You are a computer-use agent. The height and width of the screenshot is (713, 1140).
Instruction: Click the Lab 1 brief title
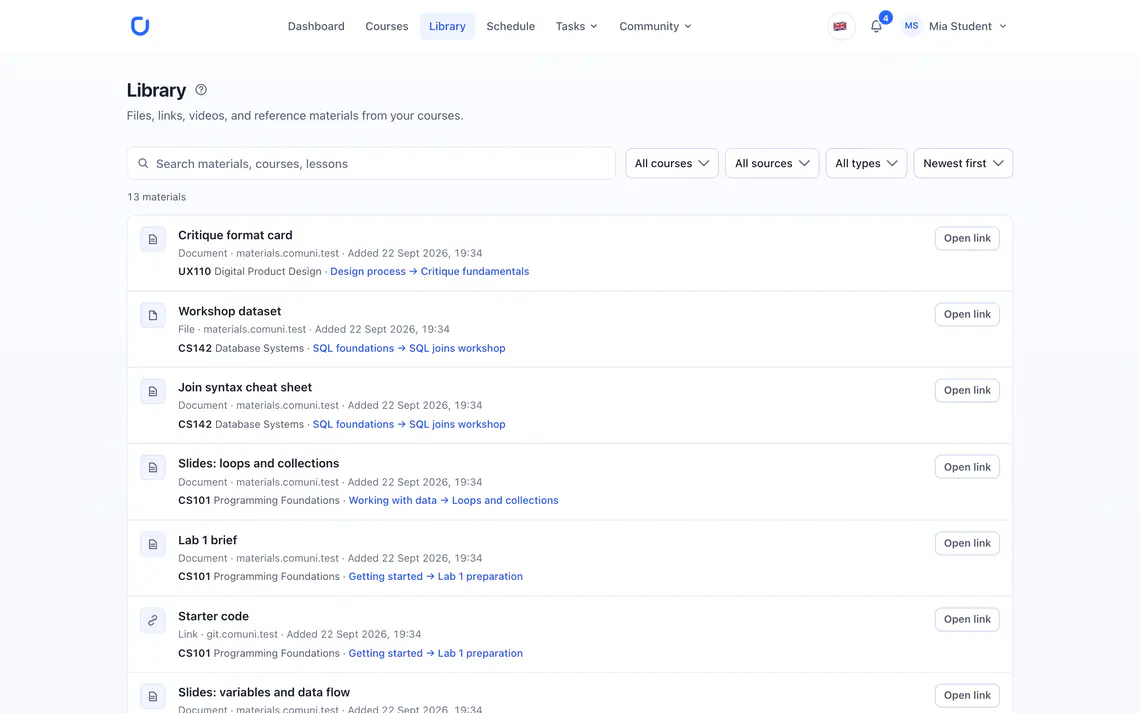tap(208, 540)
